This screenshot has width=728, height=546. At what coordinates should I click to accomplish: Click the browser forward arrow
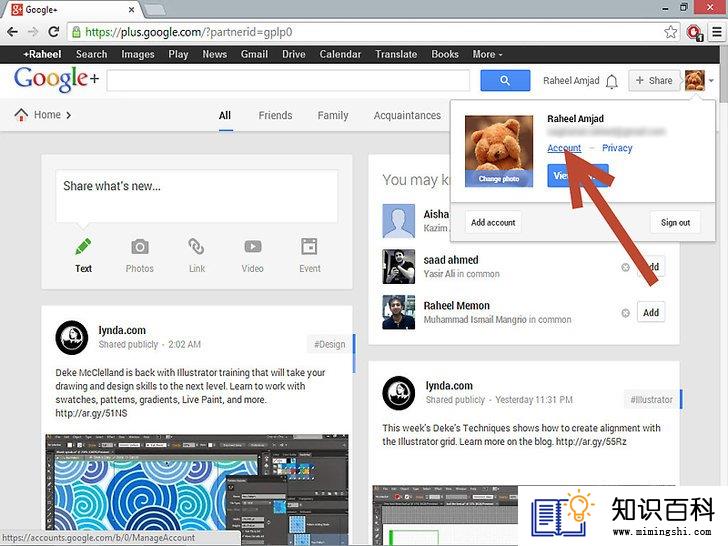coord(33,32)
